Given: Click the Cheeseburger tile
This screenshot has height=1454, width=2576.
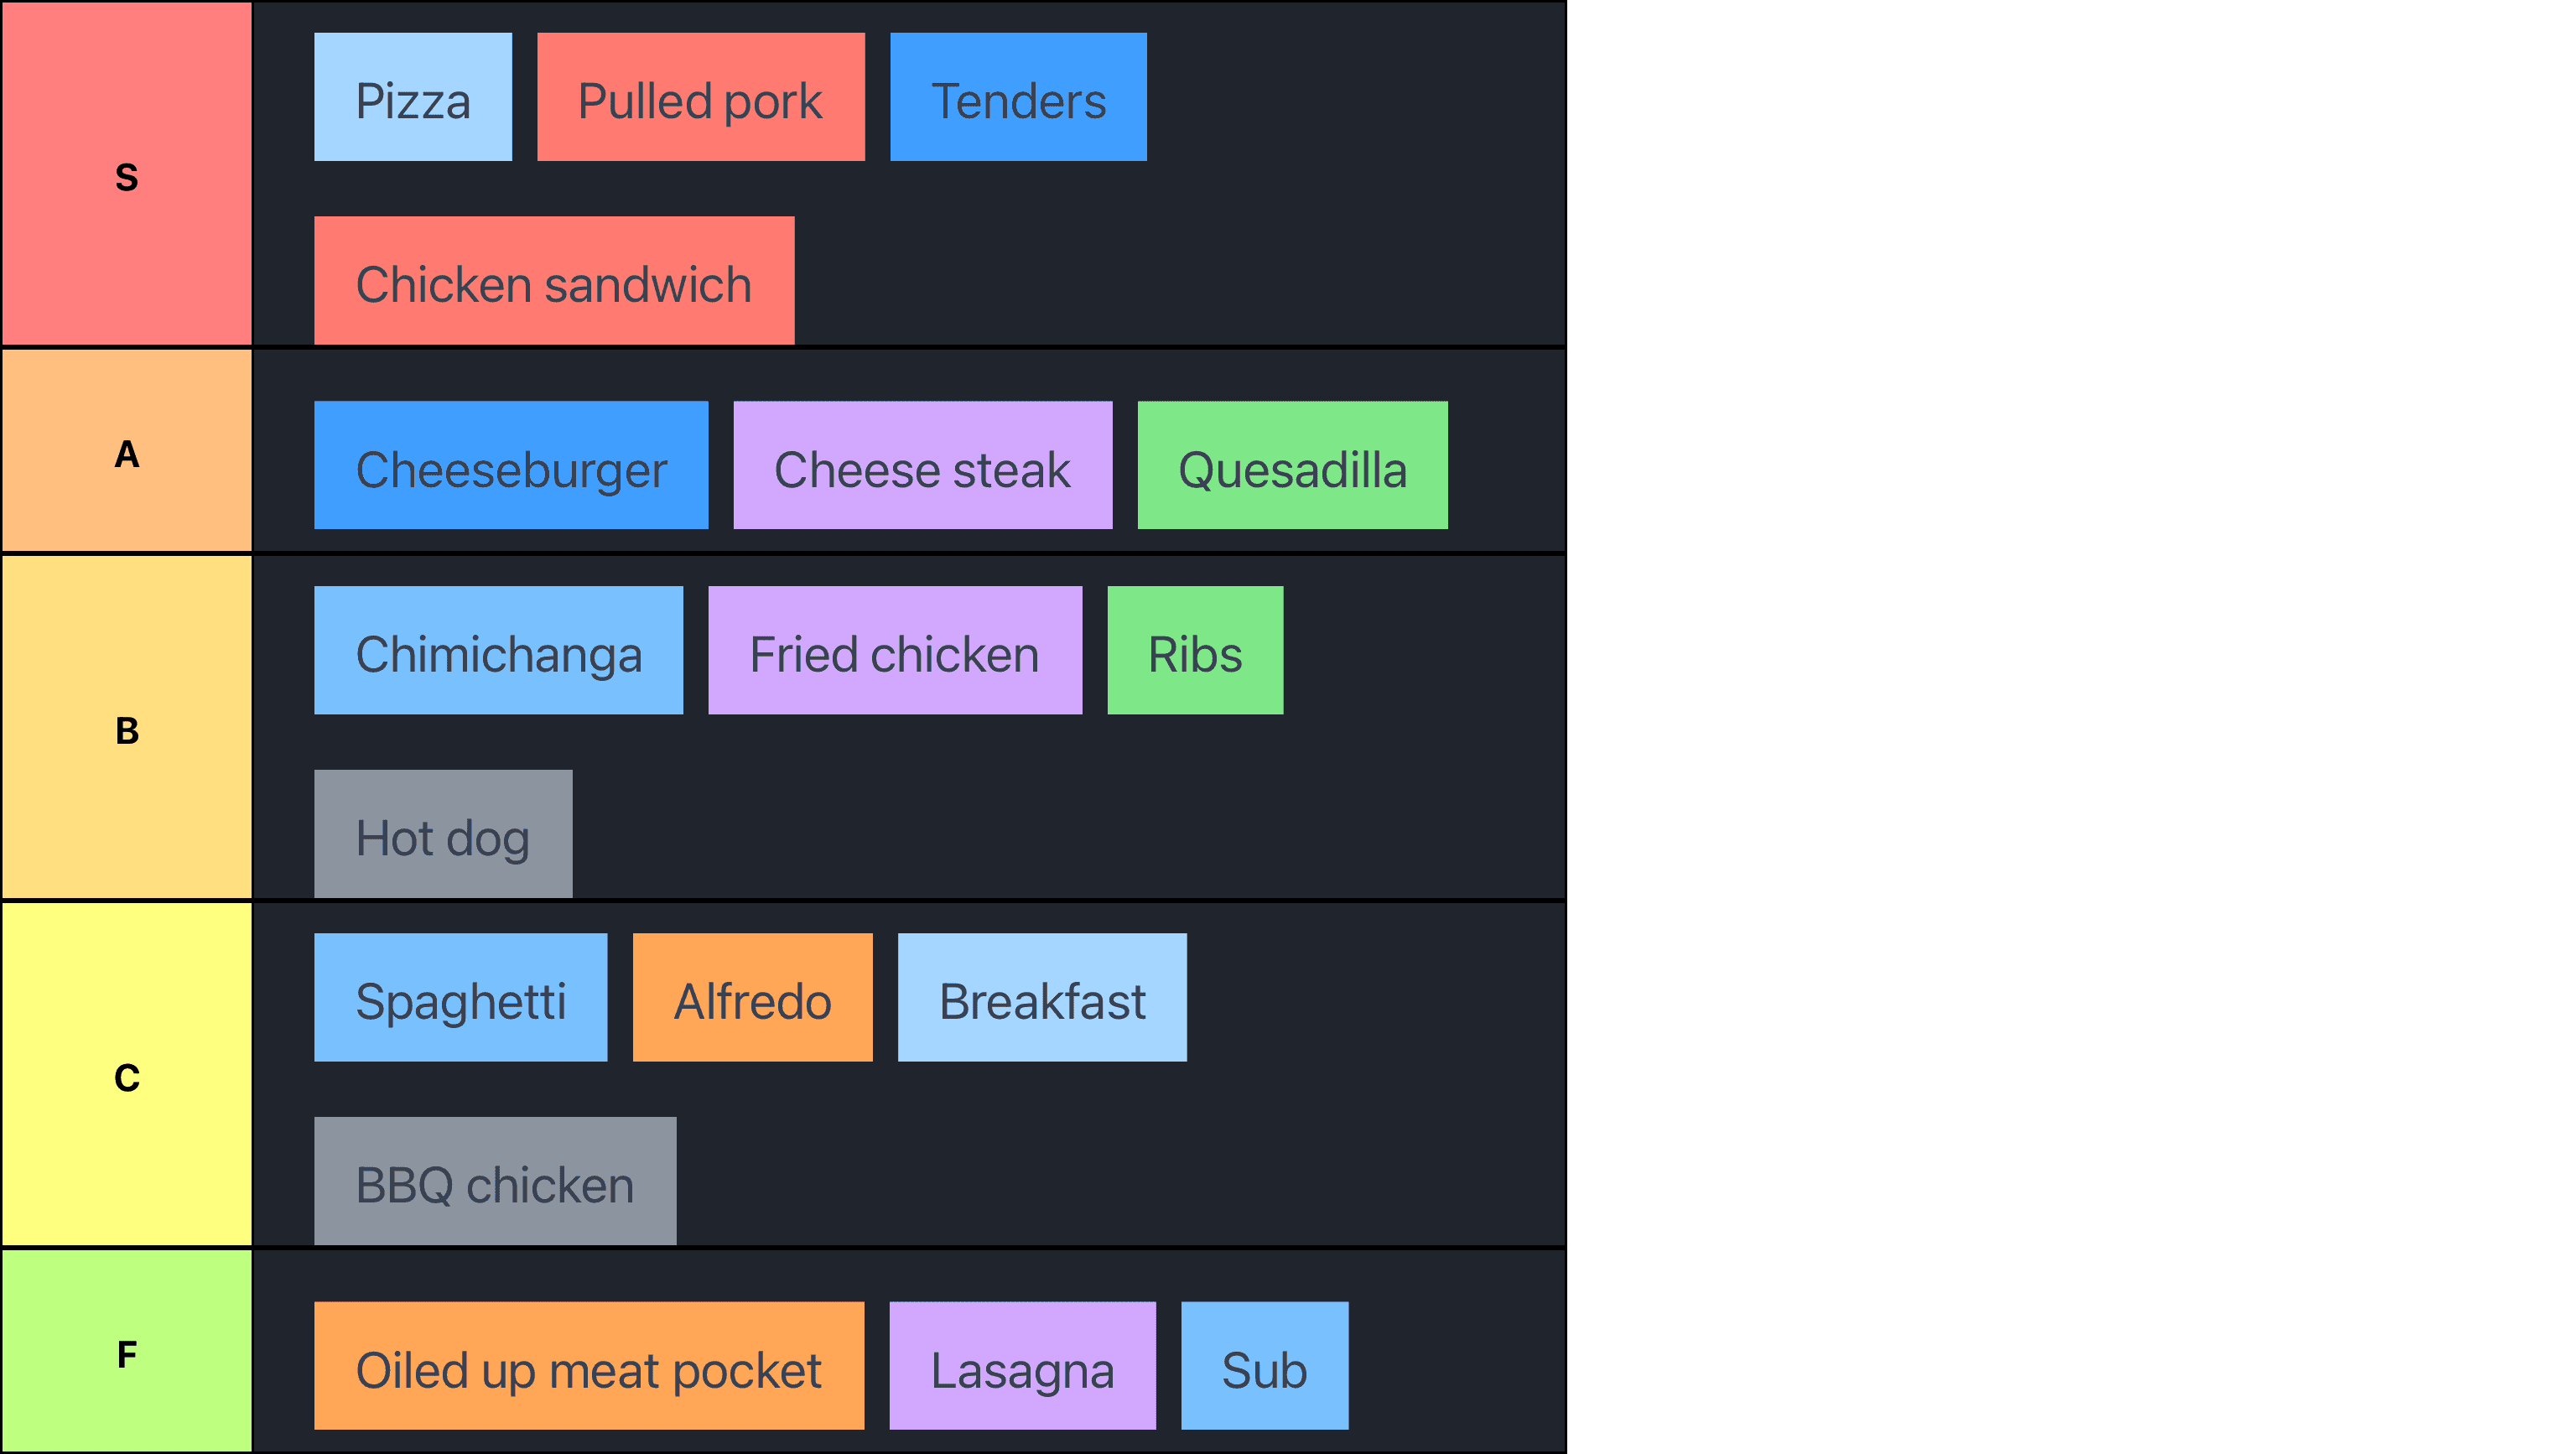Looking at the screenshot, I should tap(511, 465).
